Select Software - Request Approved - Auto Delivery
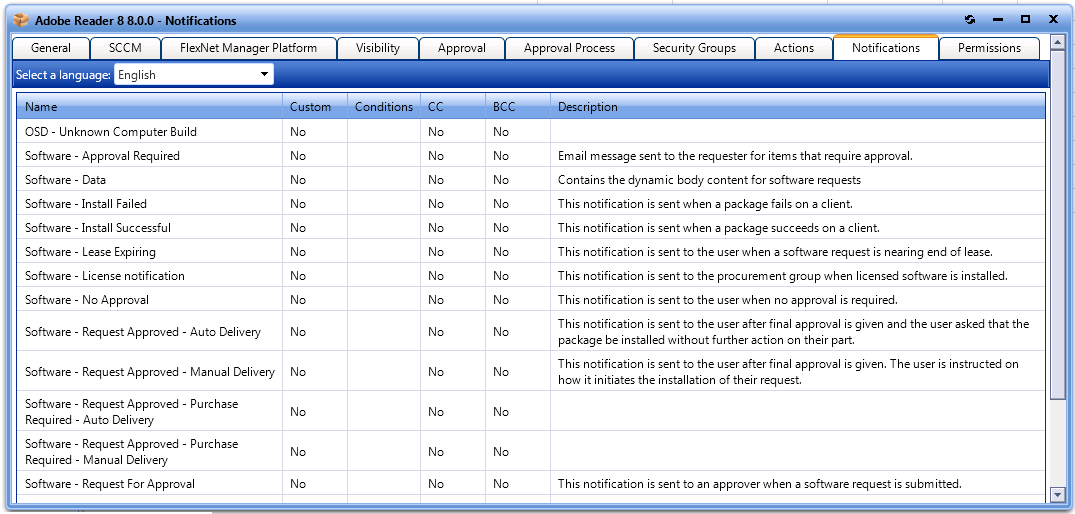1075x514 pixels. [531, 332]
